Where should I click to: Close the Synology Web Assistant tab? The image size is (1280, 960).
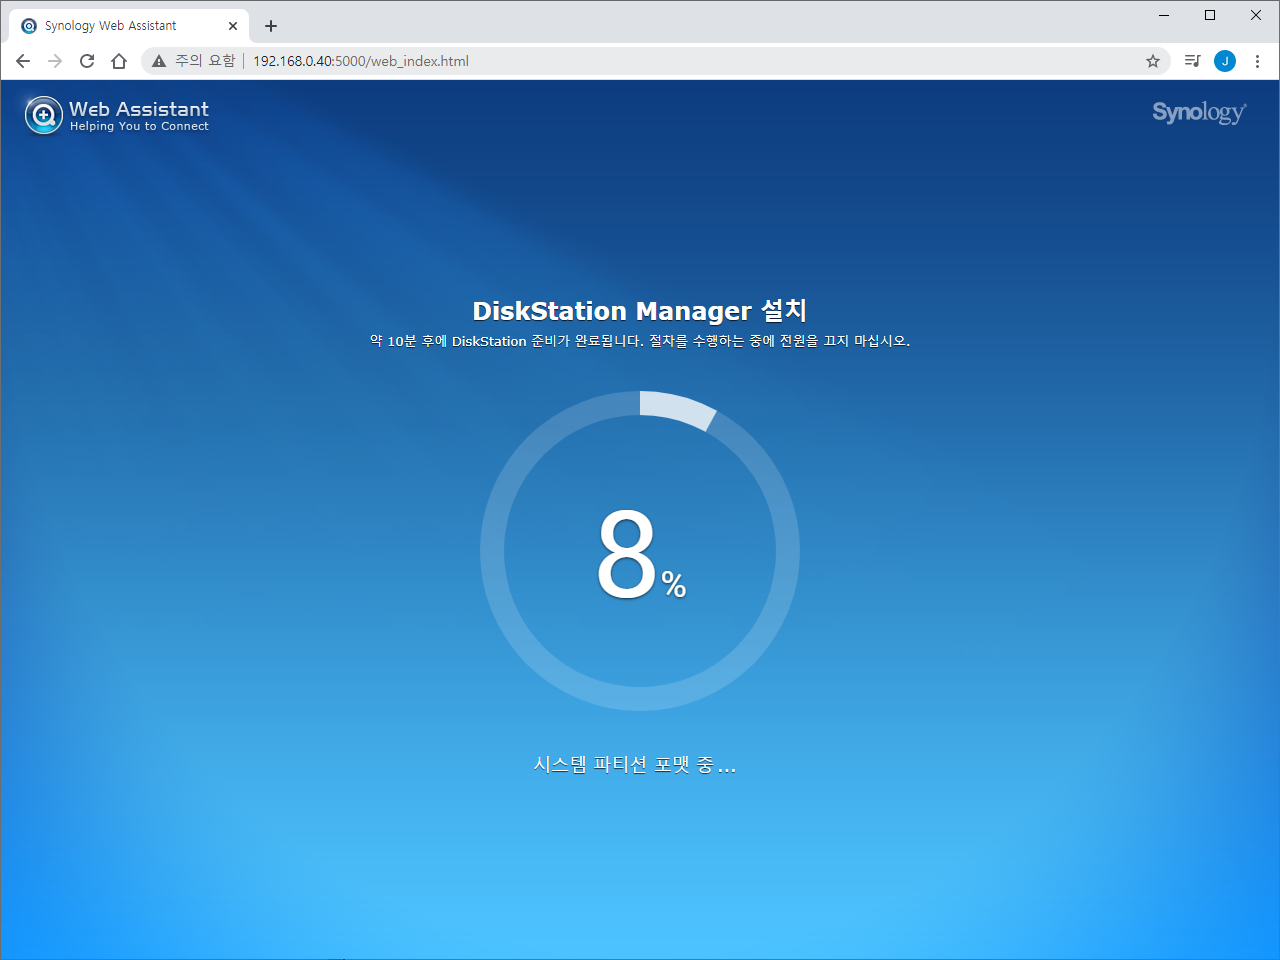233,26
